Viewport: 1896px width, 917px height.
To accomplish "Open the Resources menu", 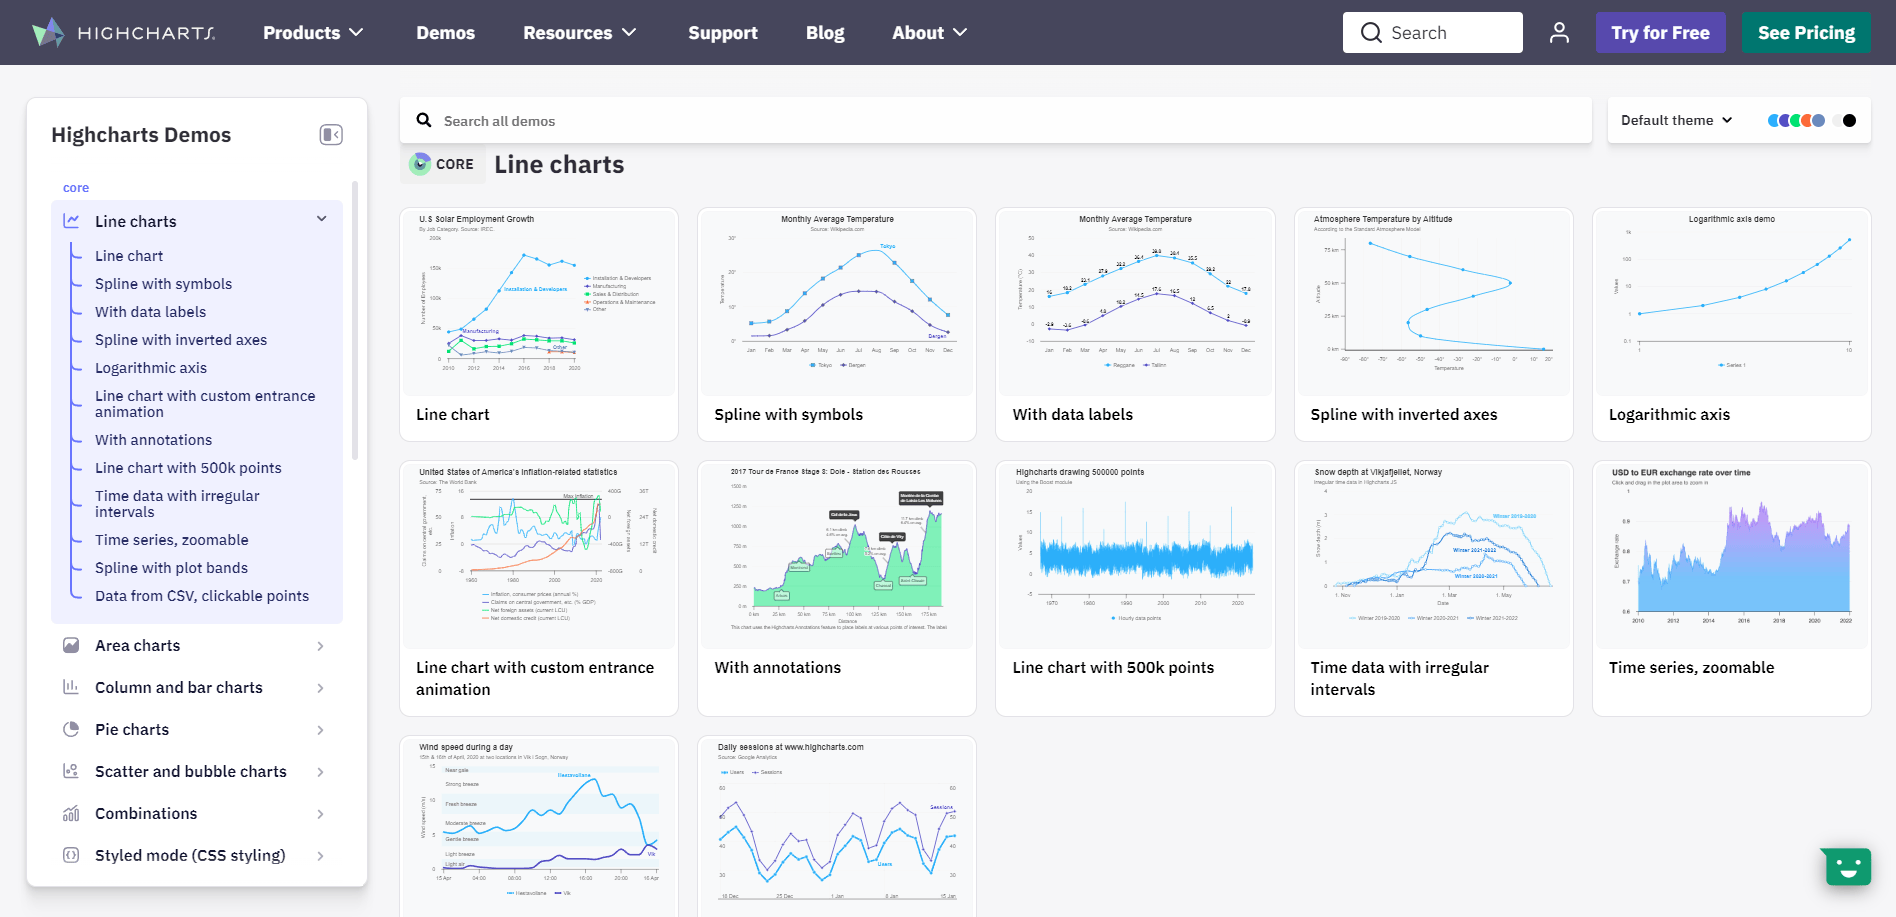I will coord(579,33).
